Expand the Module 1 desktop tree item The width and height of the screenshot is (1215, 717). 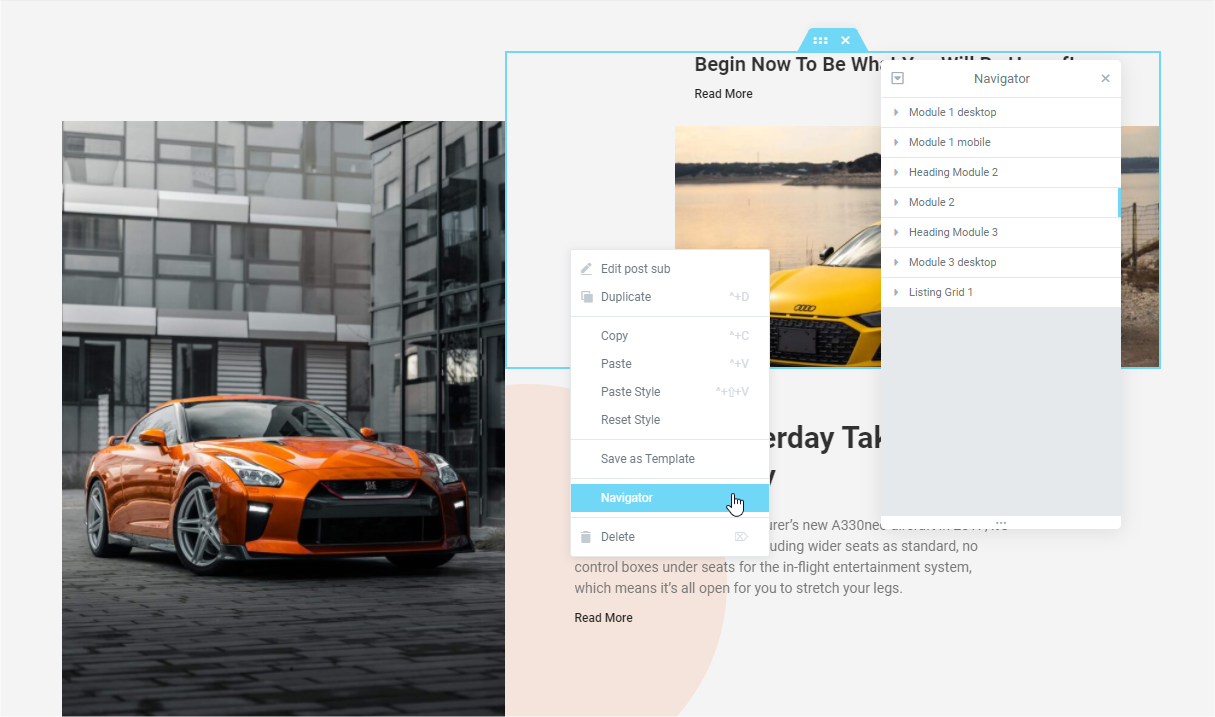coord(896,113)
